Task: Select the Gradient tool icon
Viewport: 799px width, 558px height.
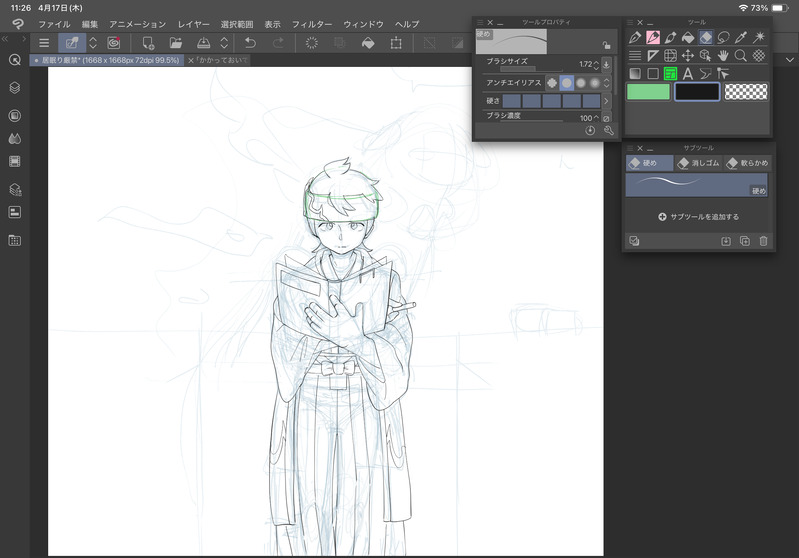Action: coord(635,74)
